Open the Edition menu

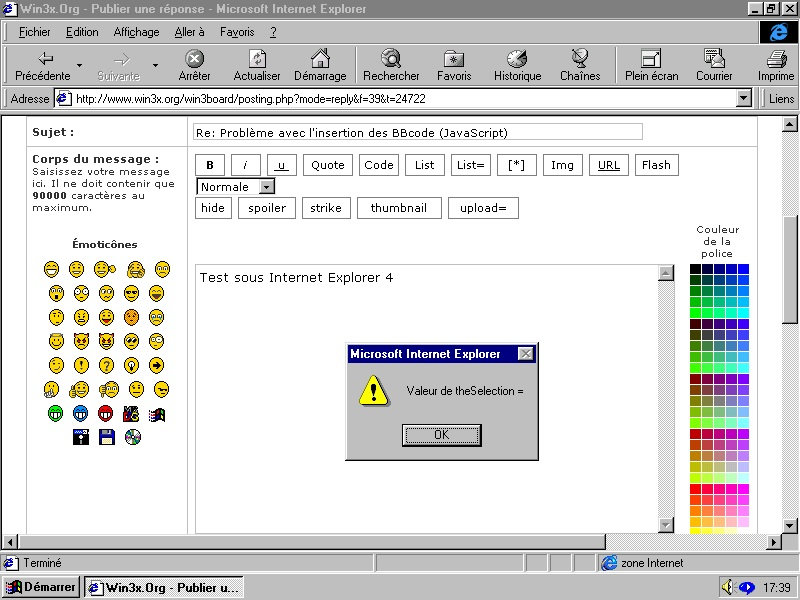pos(82,32)
